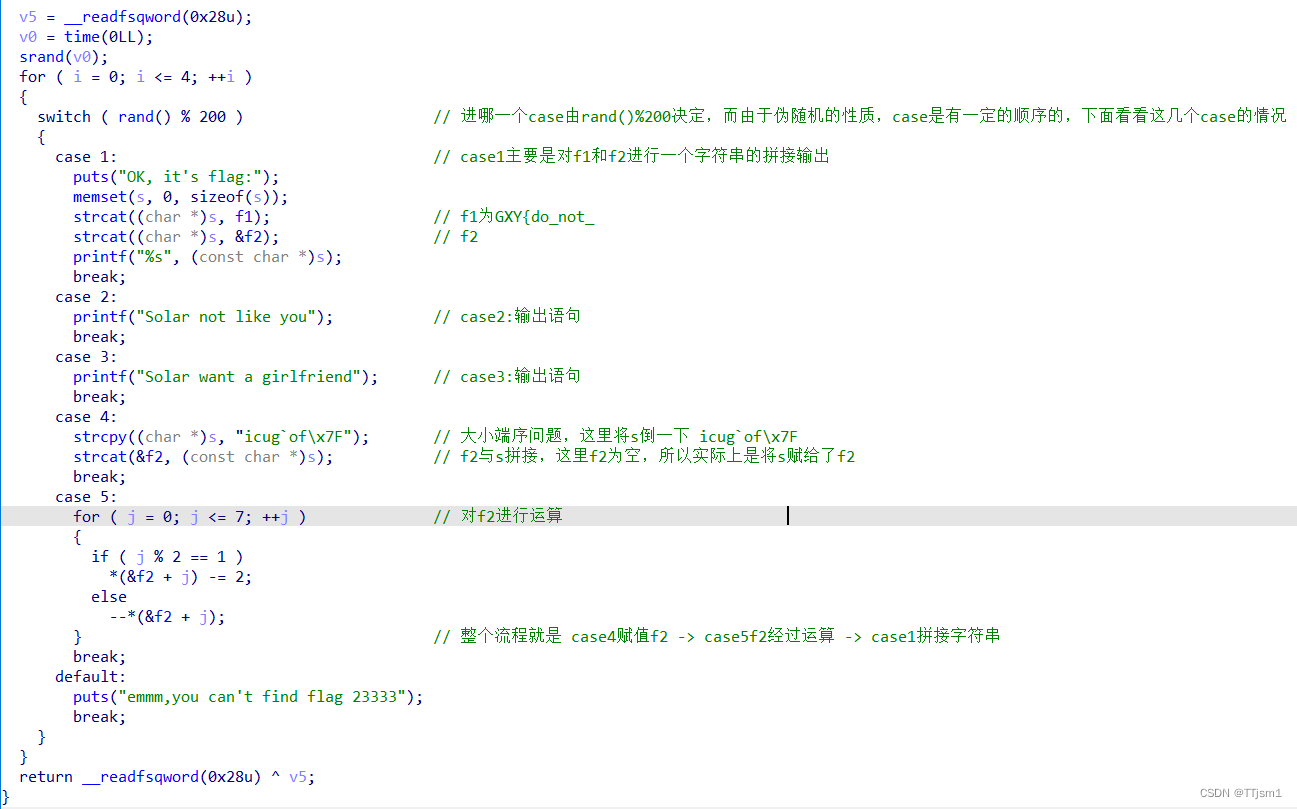Click the 'case 4:' label
This screenshot has width=1297, height=809.
(x=86, y=417)
